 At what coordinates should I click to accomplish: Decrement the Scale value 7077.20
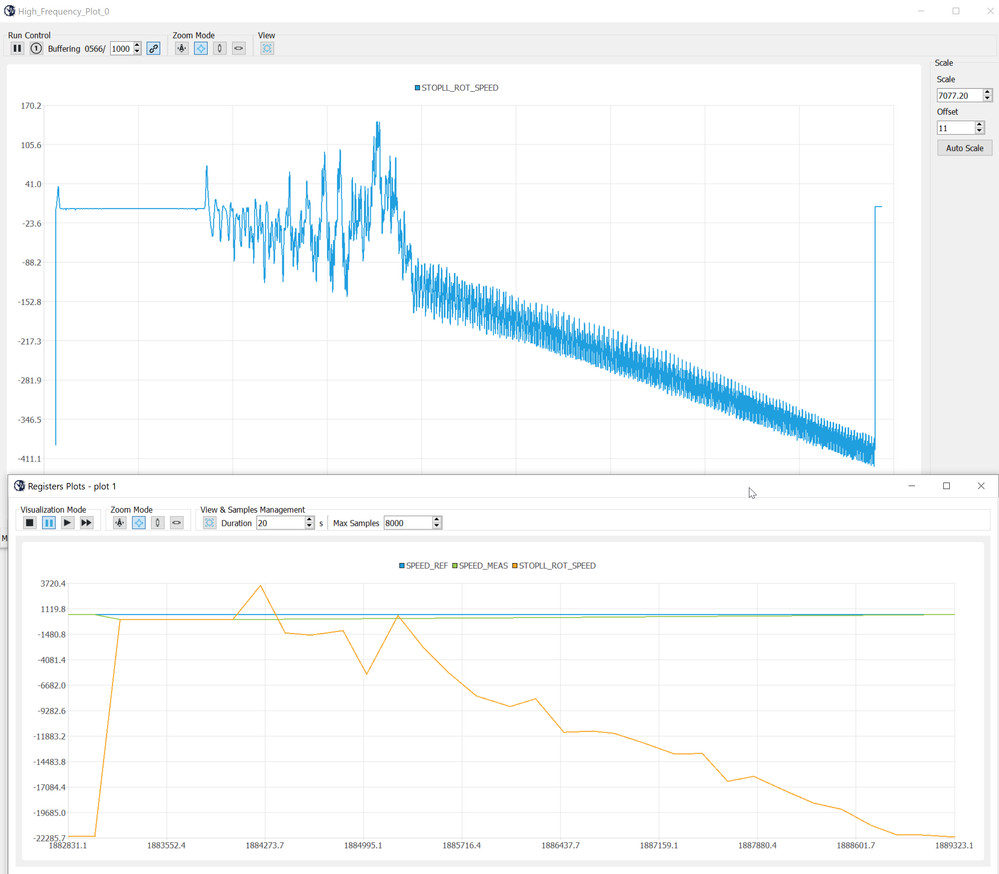[x=988, y=99]
